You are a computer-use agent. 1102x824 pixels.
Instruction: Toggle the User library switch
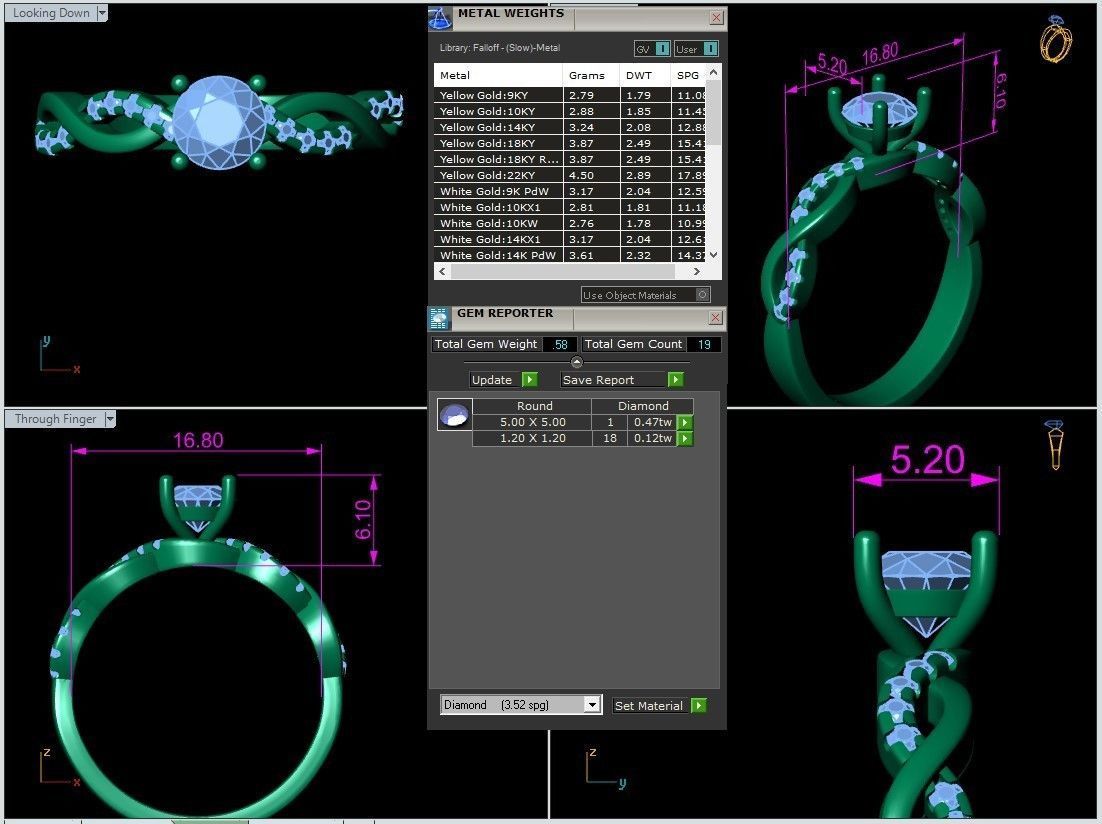click(x=711, y=49)
